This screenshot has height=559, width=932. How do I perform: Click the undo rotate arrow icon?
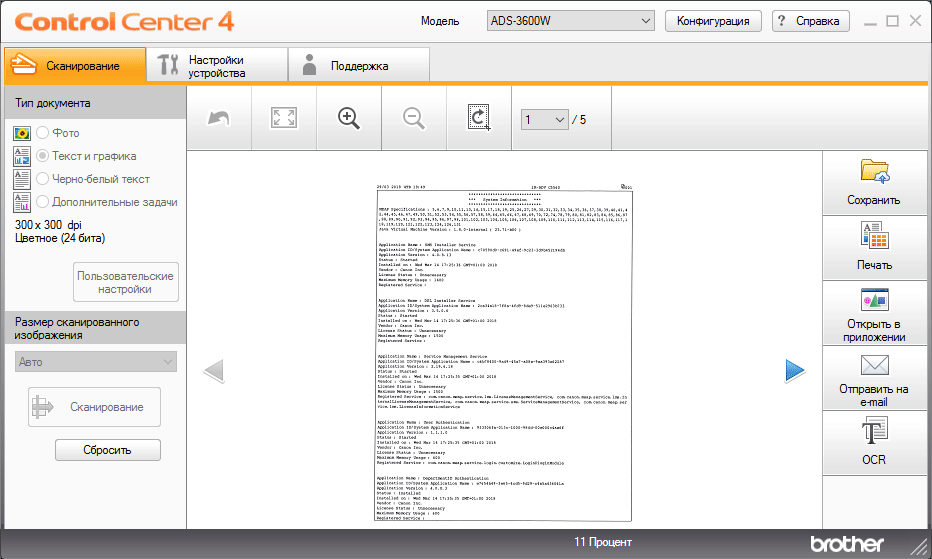218,118
